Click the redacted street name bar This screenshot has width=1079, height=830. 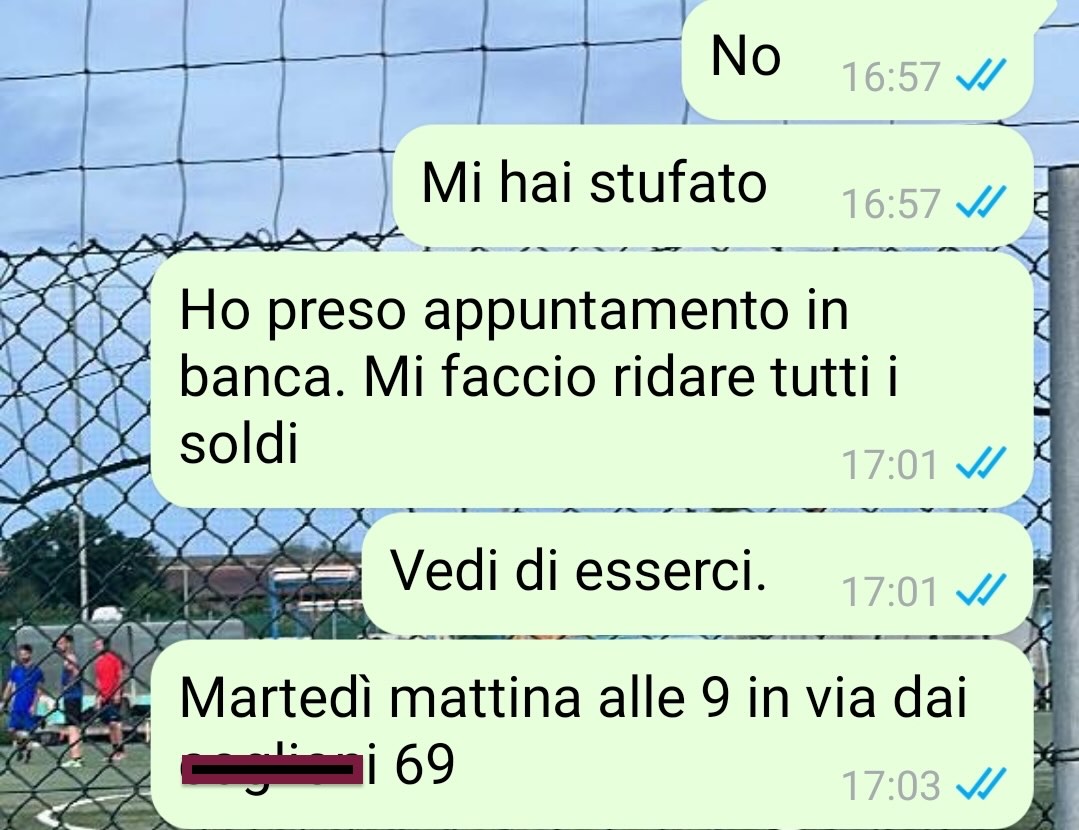[x=272, y=769]
